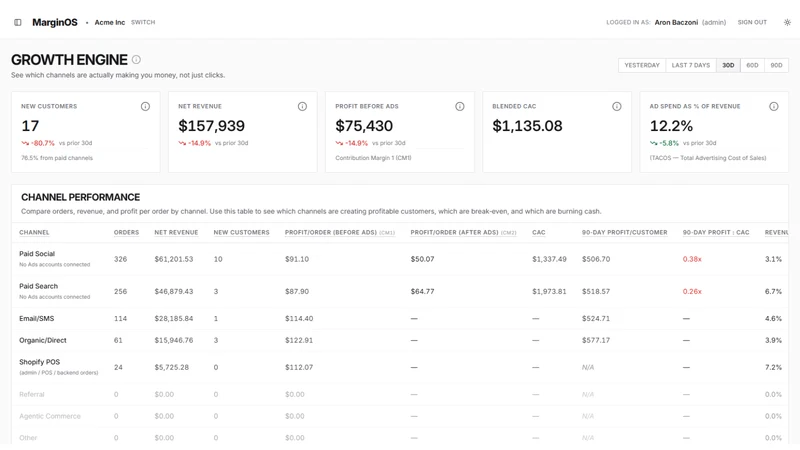This screenshot has height=450, width=800.
Task: Click Email/SMS net revenue $28,185.84
Action: point(174,318)
